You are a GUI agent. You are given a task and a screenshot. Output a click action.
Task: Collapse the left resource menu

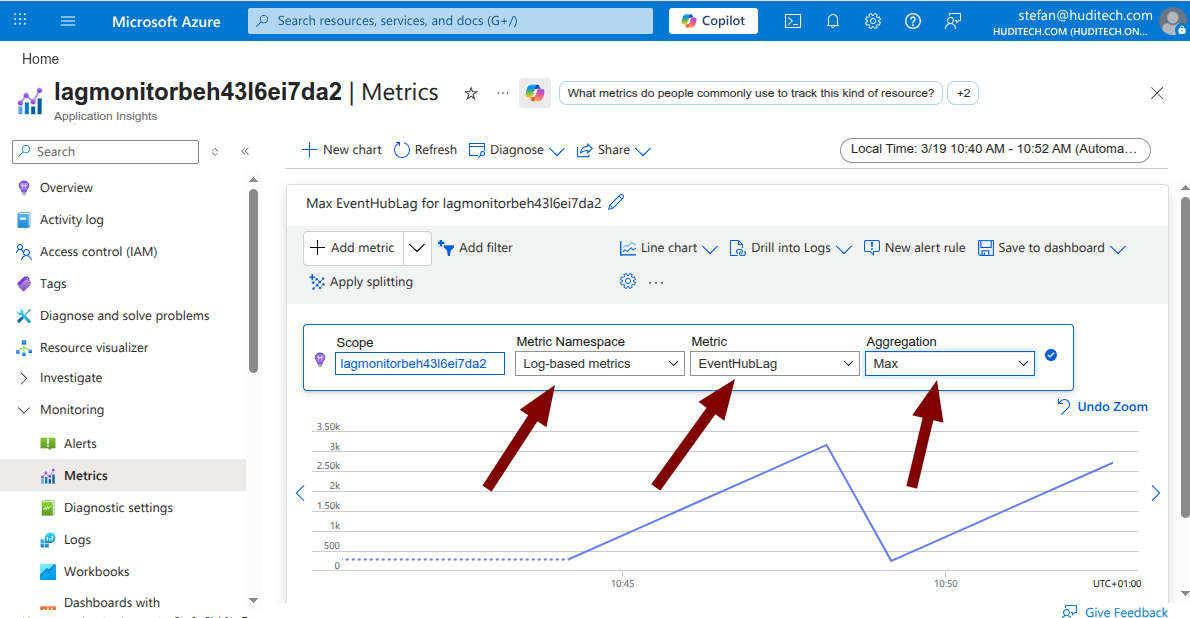[245, 151]
